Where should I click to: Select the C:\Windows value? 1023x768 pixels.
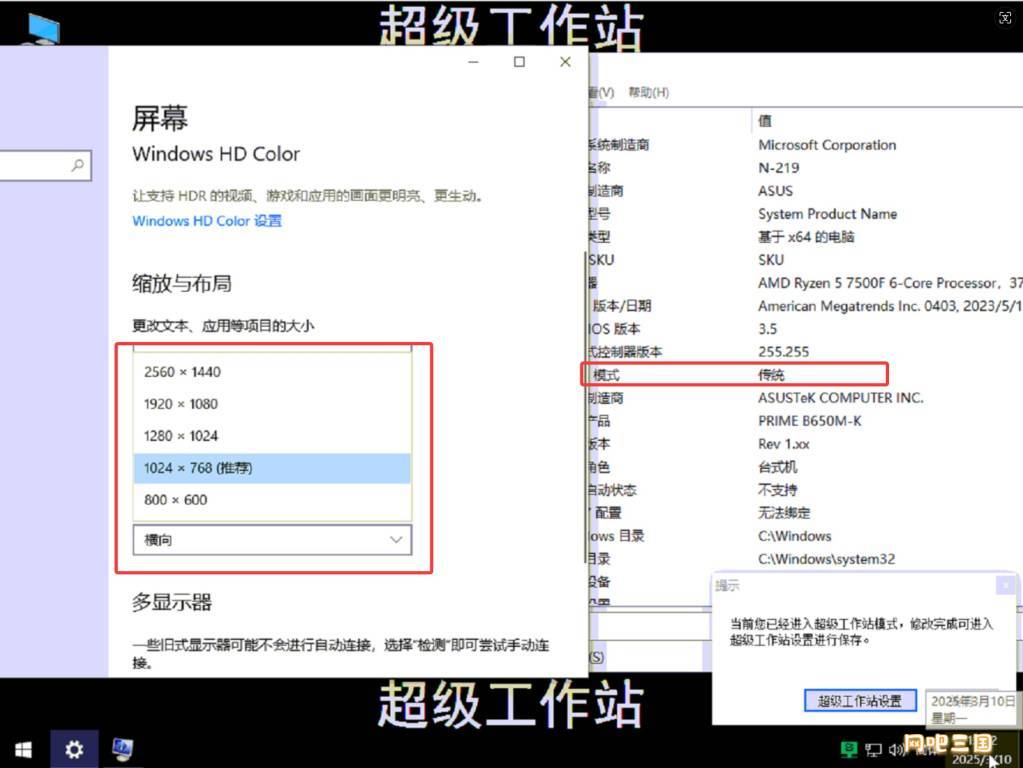(794, 536)
